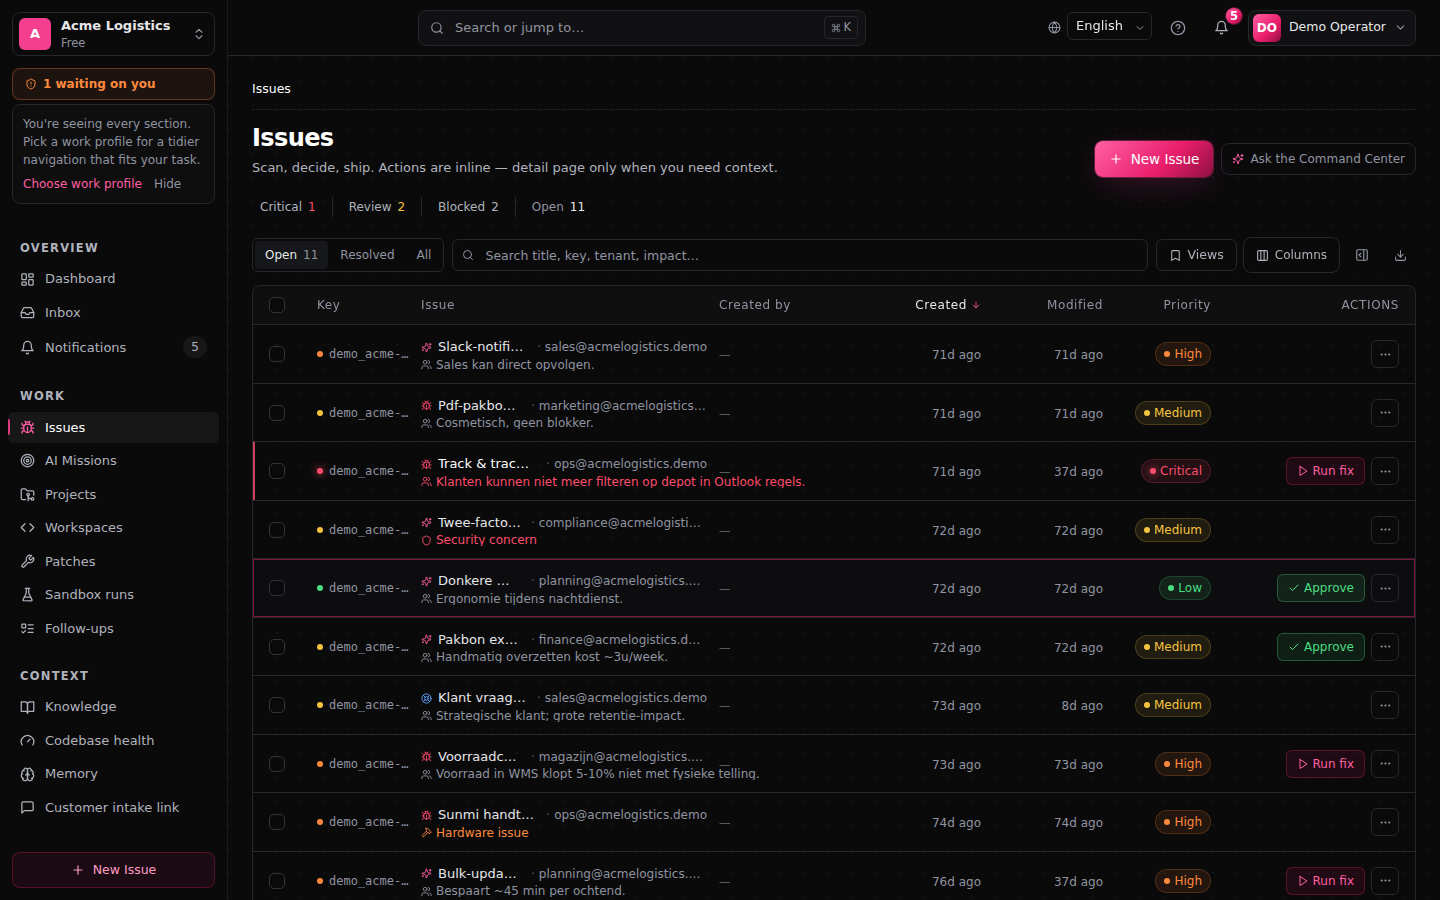Screen dimensions: 1440x900
Task: Open AI Missions section
Action: [113, 461]
